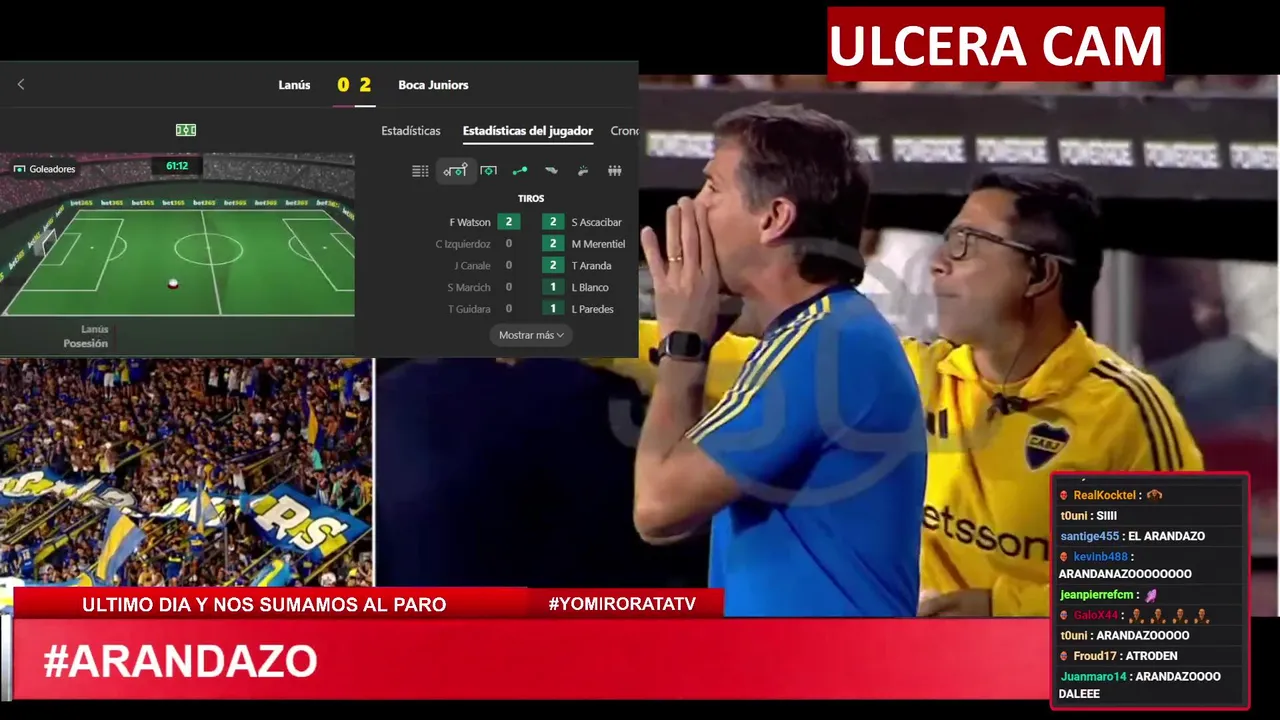Switch to the partially visible Crono tab
Viewport: 1280px width, 720px height.
click(x=624, y=131)
